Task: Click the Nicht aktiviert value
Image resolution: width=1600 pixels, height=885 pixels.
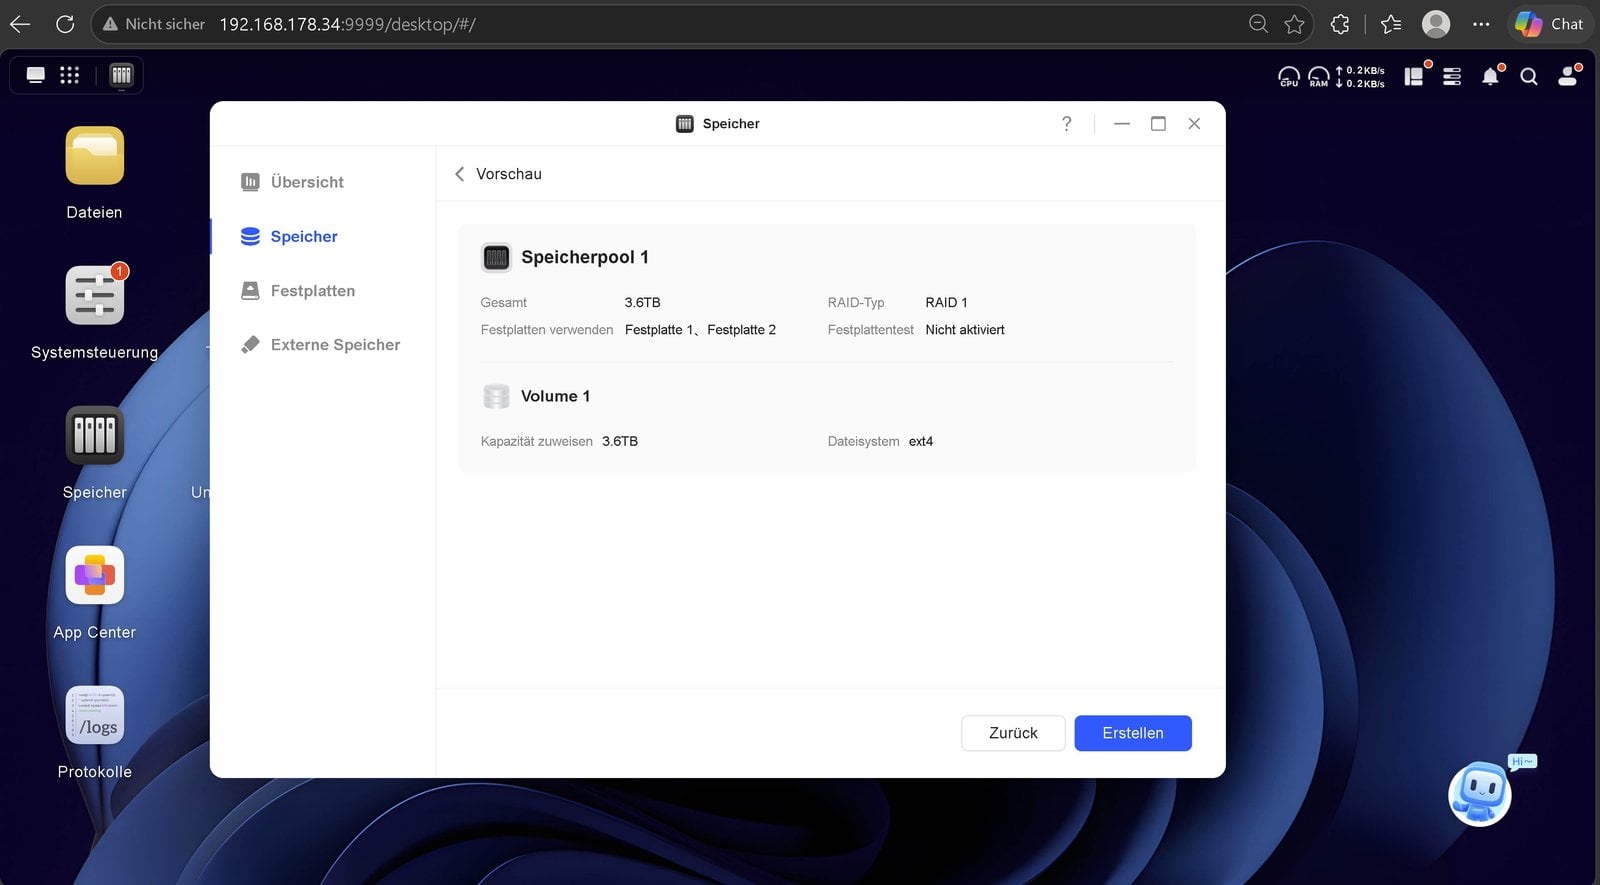Action: pos(965,330)
